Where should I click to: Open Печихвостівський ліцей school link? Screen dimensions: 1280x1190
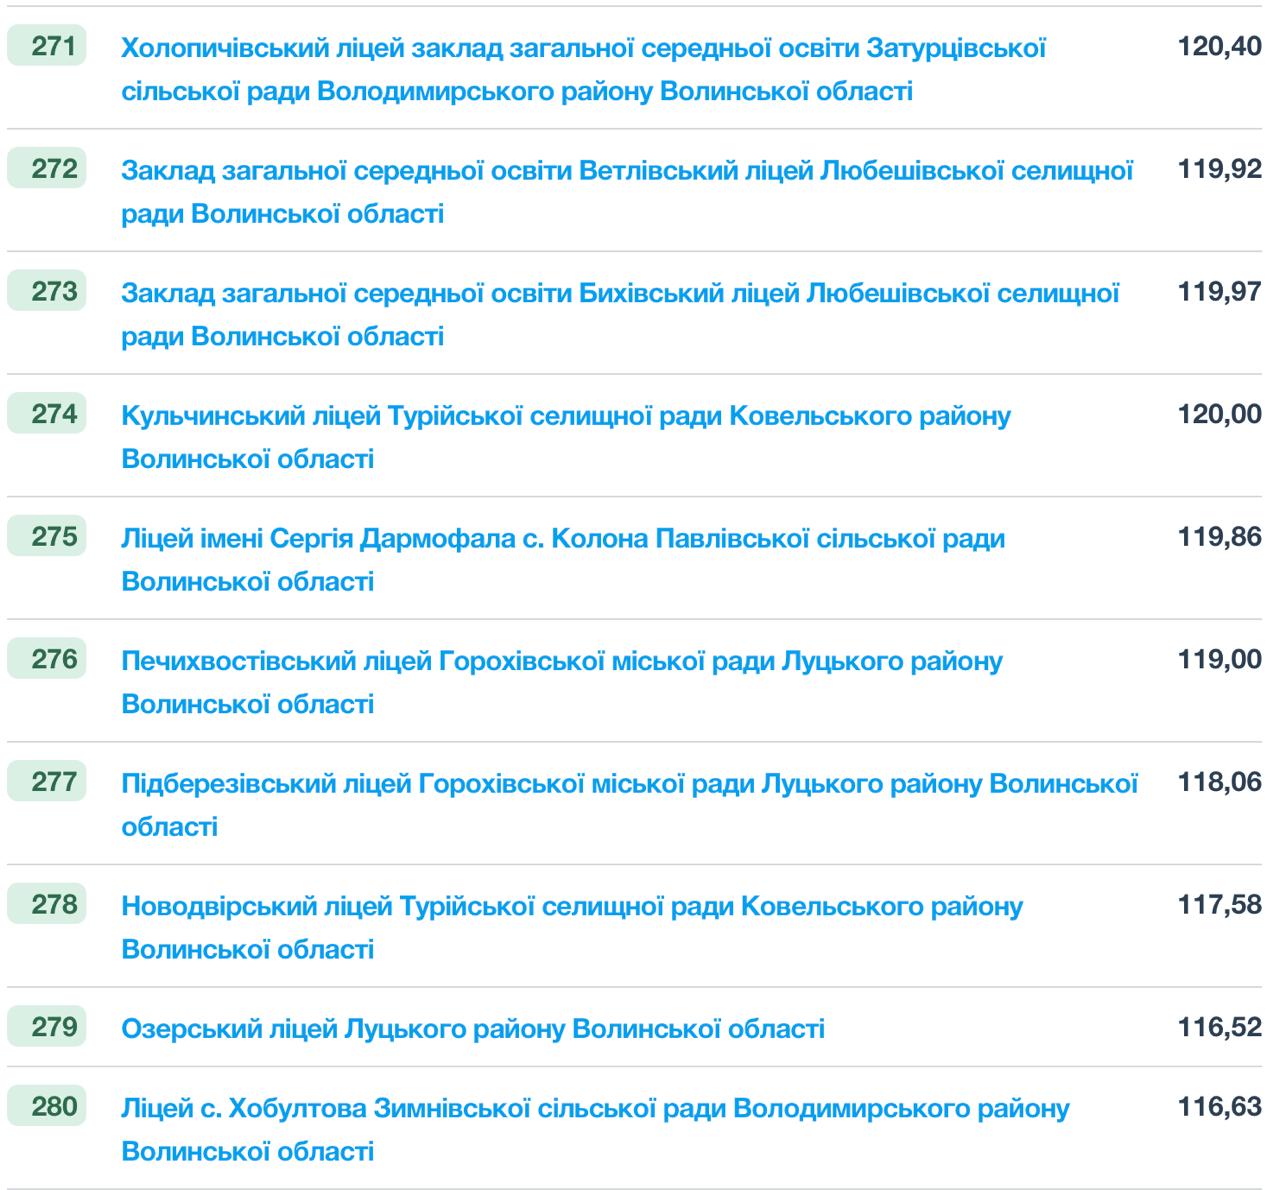(x=561, y=662)
